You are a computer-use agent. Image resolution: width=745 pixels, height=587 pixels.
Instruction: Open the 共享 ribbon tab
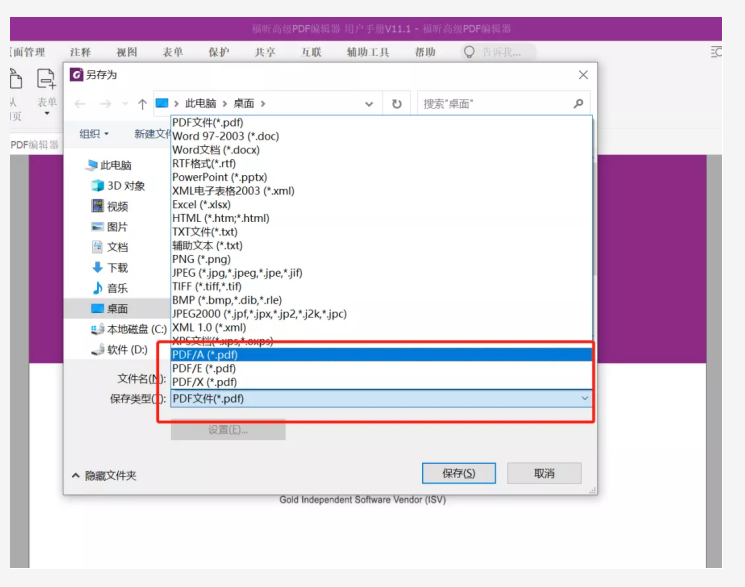coord(265,52)
